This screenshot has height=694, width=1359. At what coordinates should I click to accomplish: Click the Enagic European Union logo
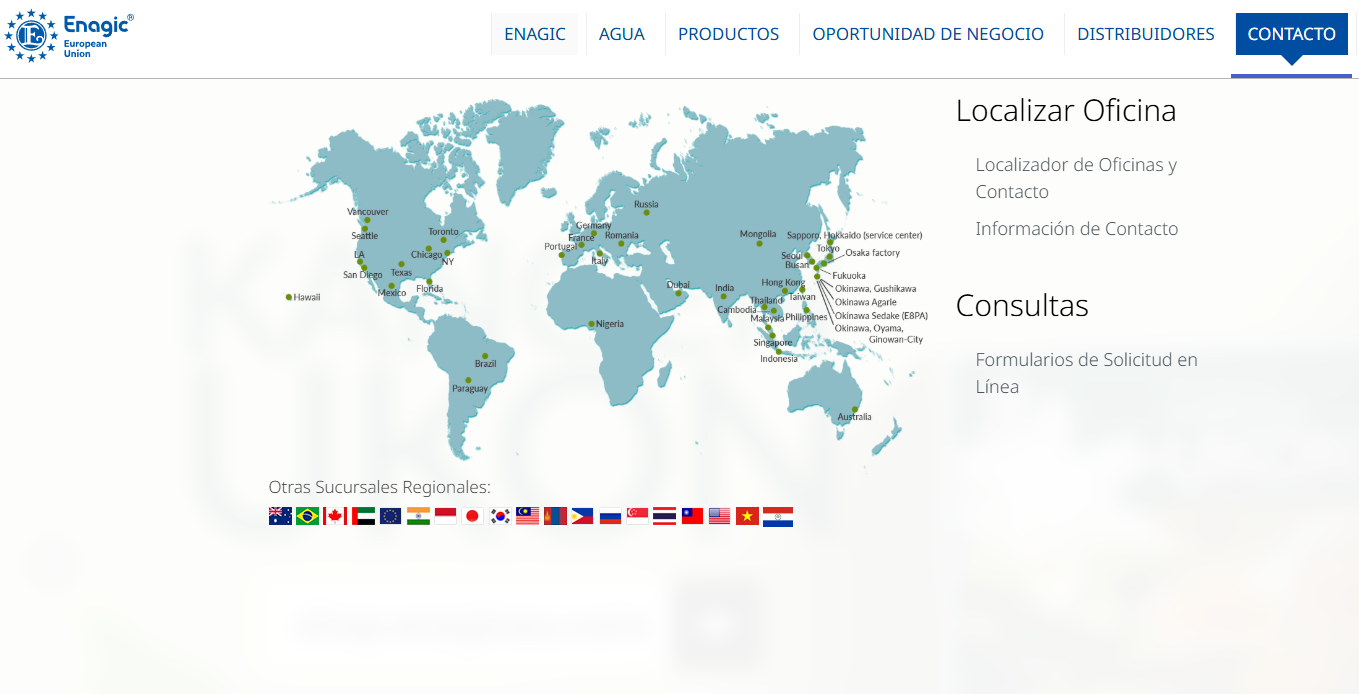coord(68,36)
